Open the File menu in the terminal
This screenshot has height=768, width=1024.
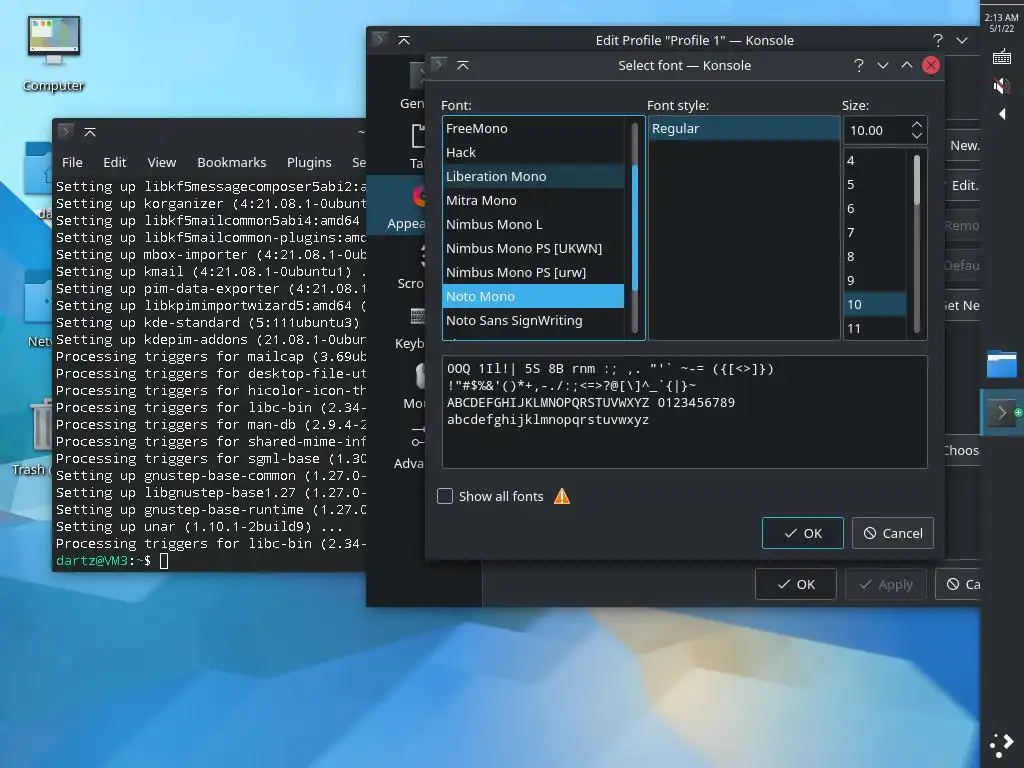[x=72, y=163]
